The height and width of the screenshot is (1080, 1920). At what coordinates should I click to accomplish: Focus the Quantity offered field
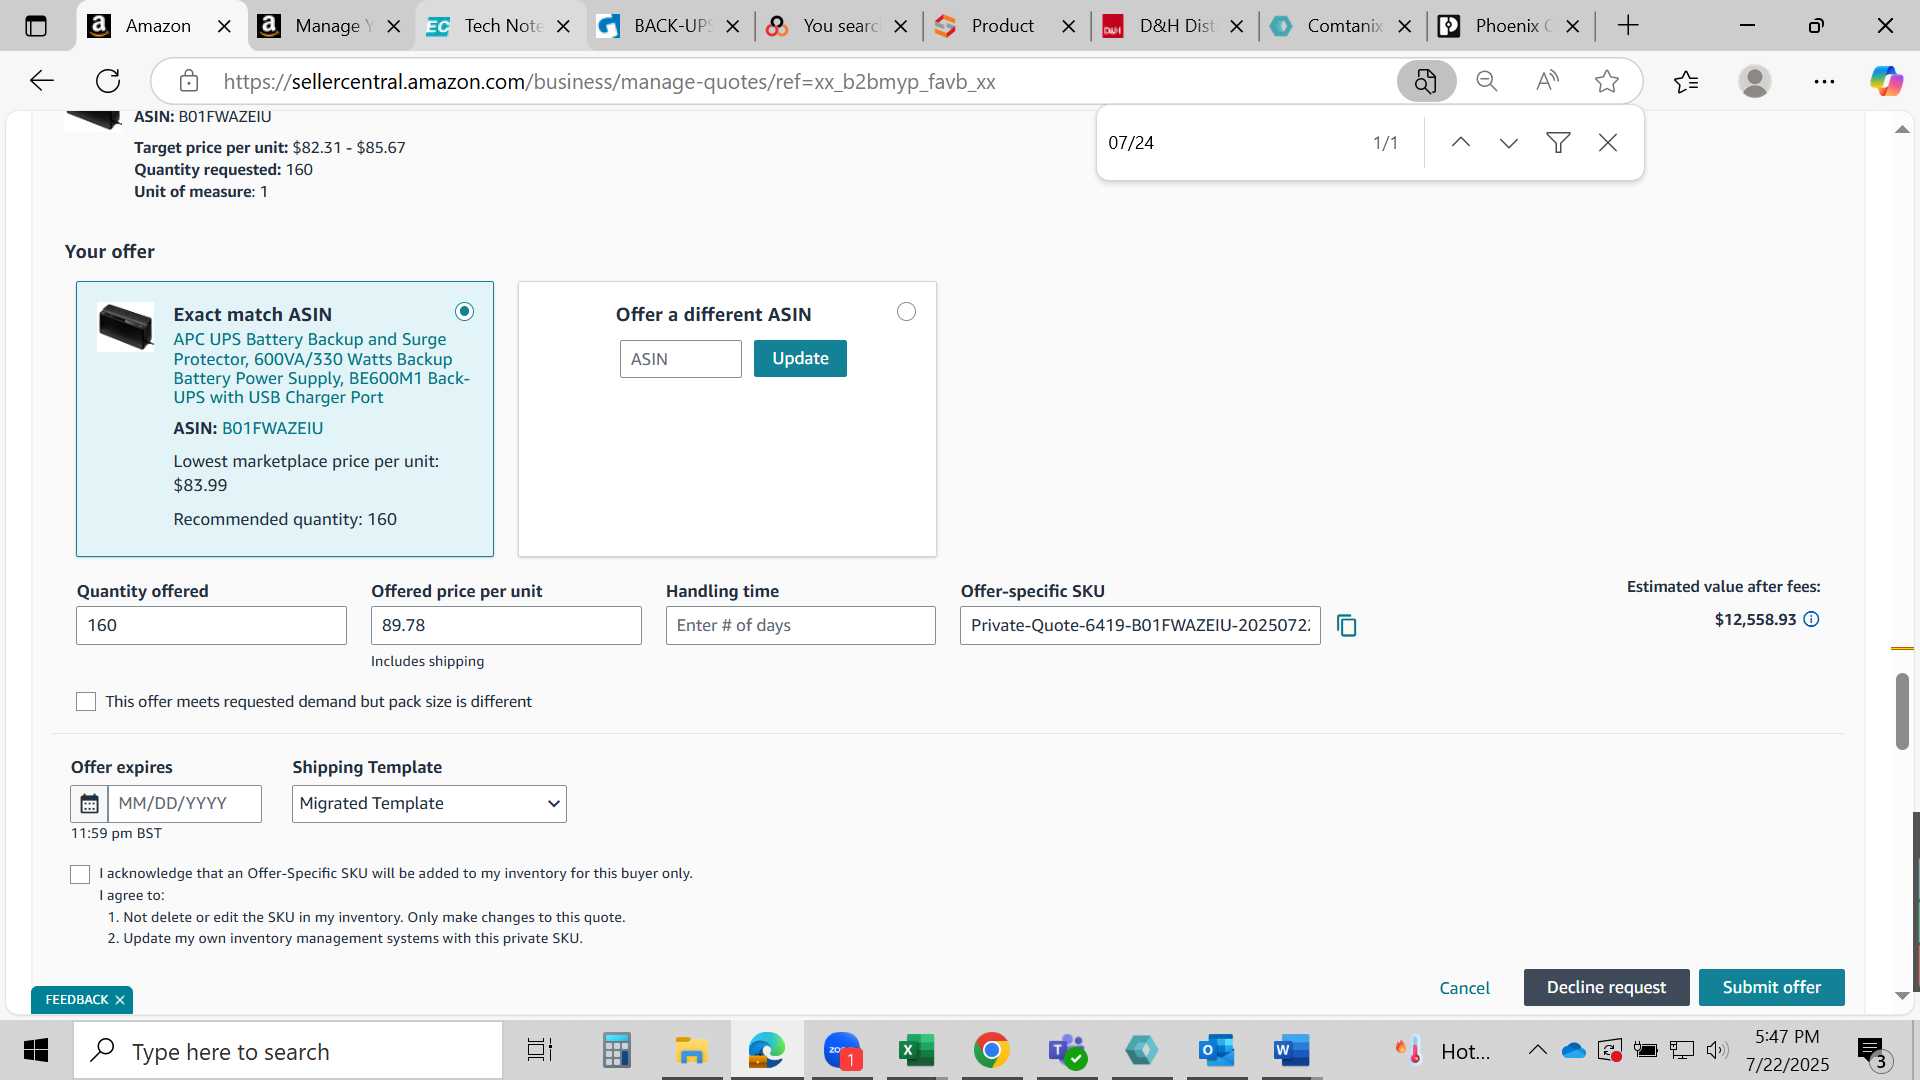pos(211,626)
